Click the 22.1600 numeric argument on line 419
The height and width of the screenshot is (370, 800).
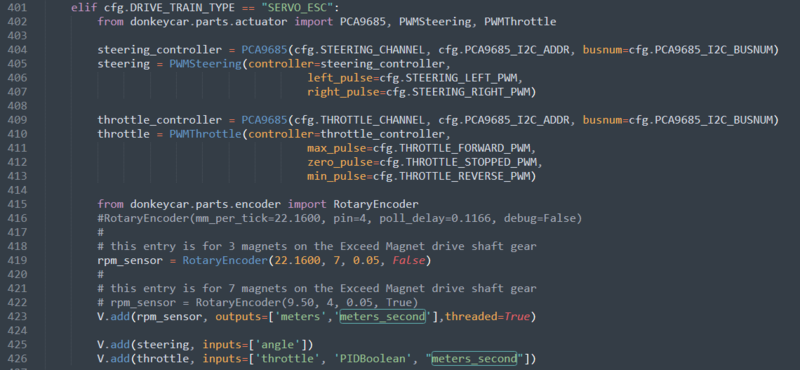point(298,260)
